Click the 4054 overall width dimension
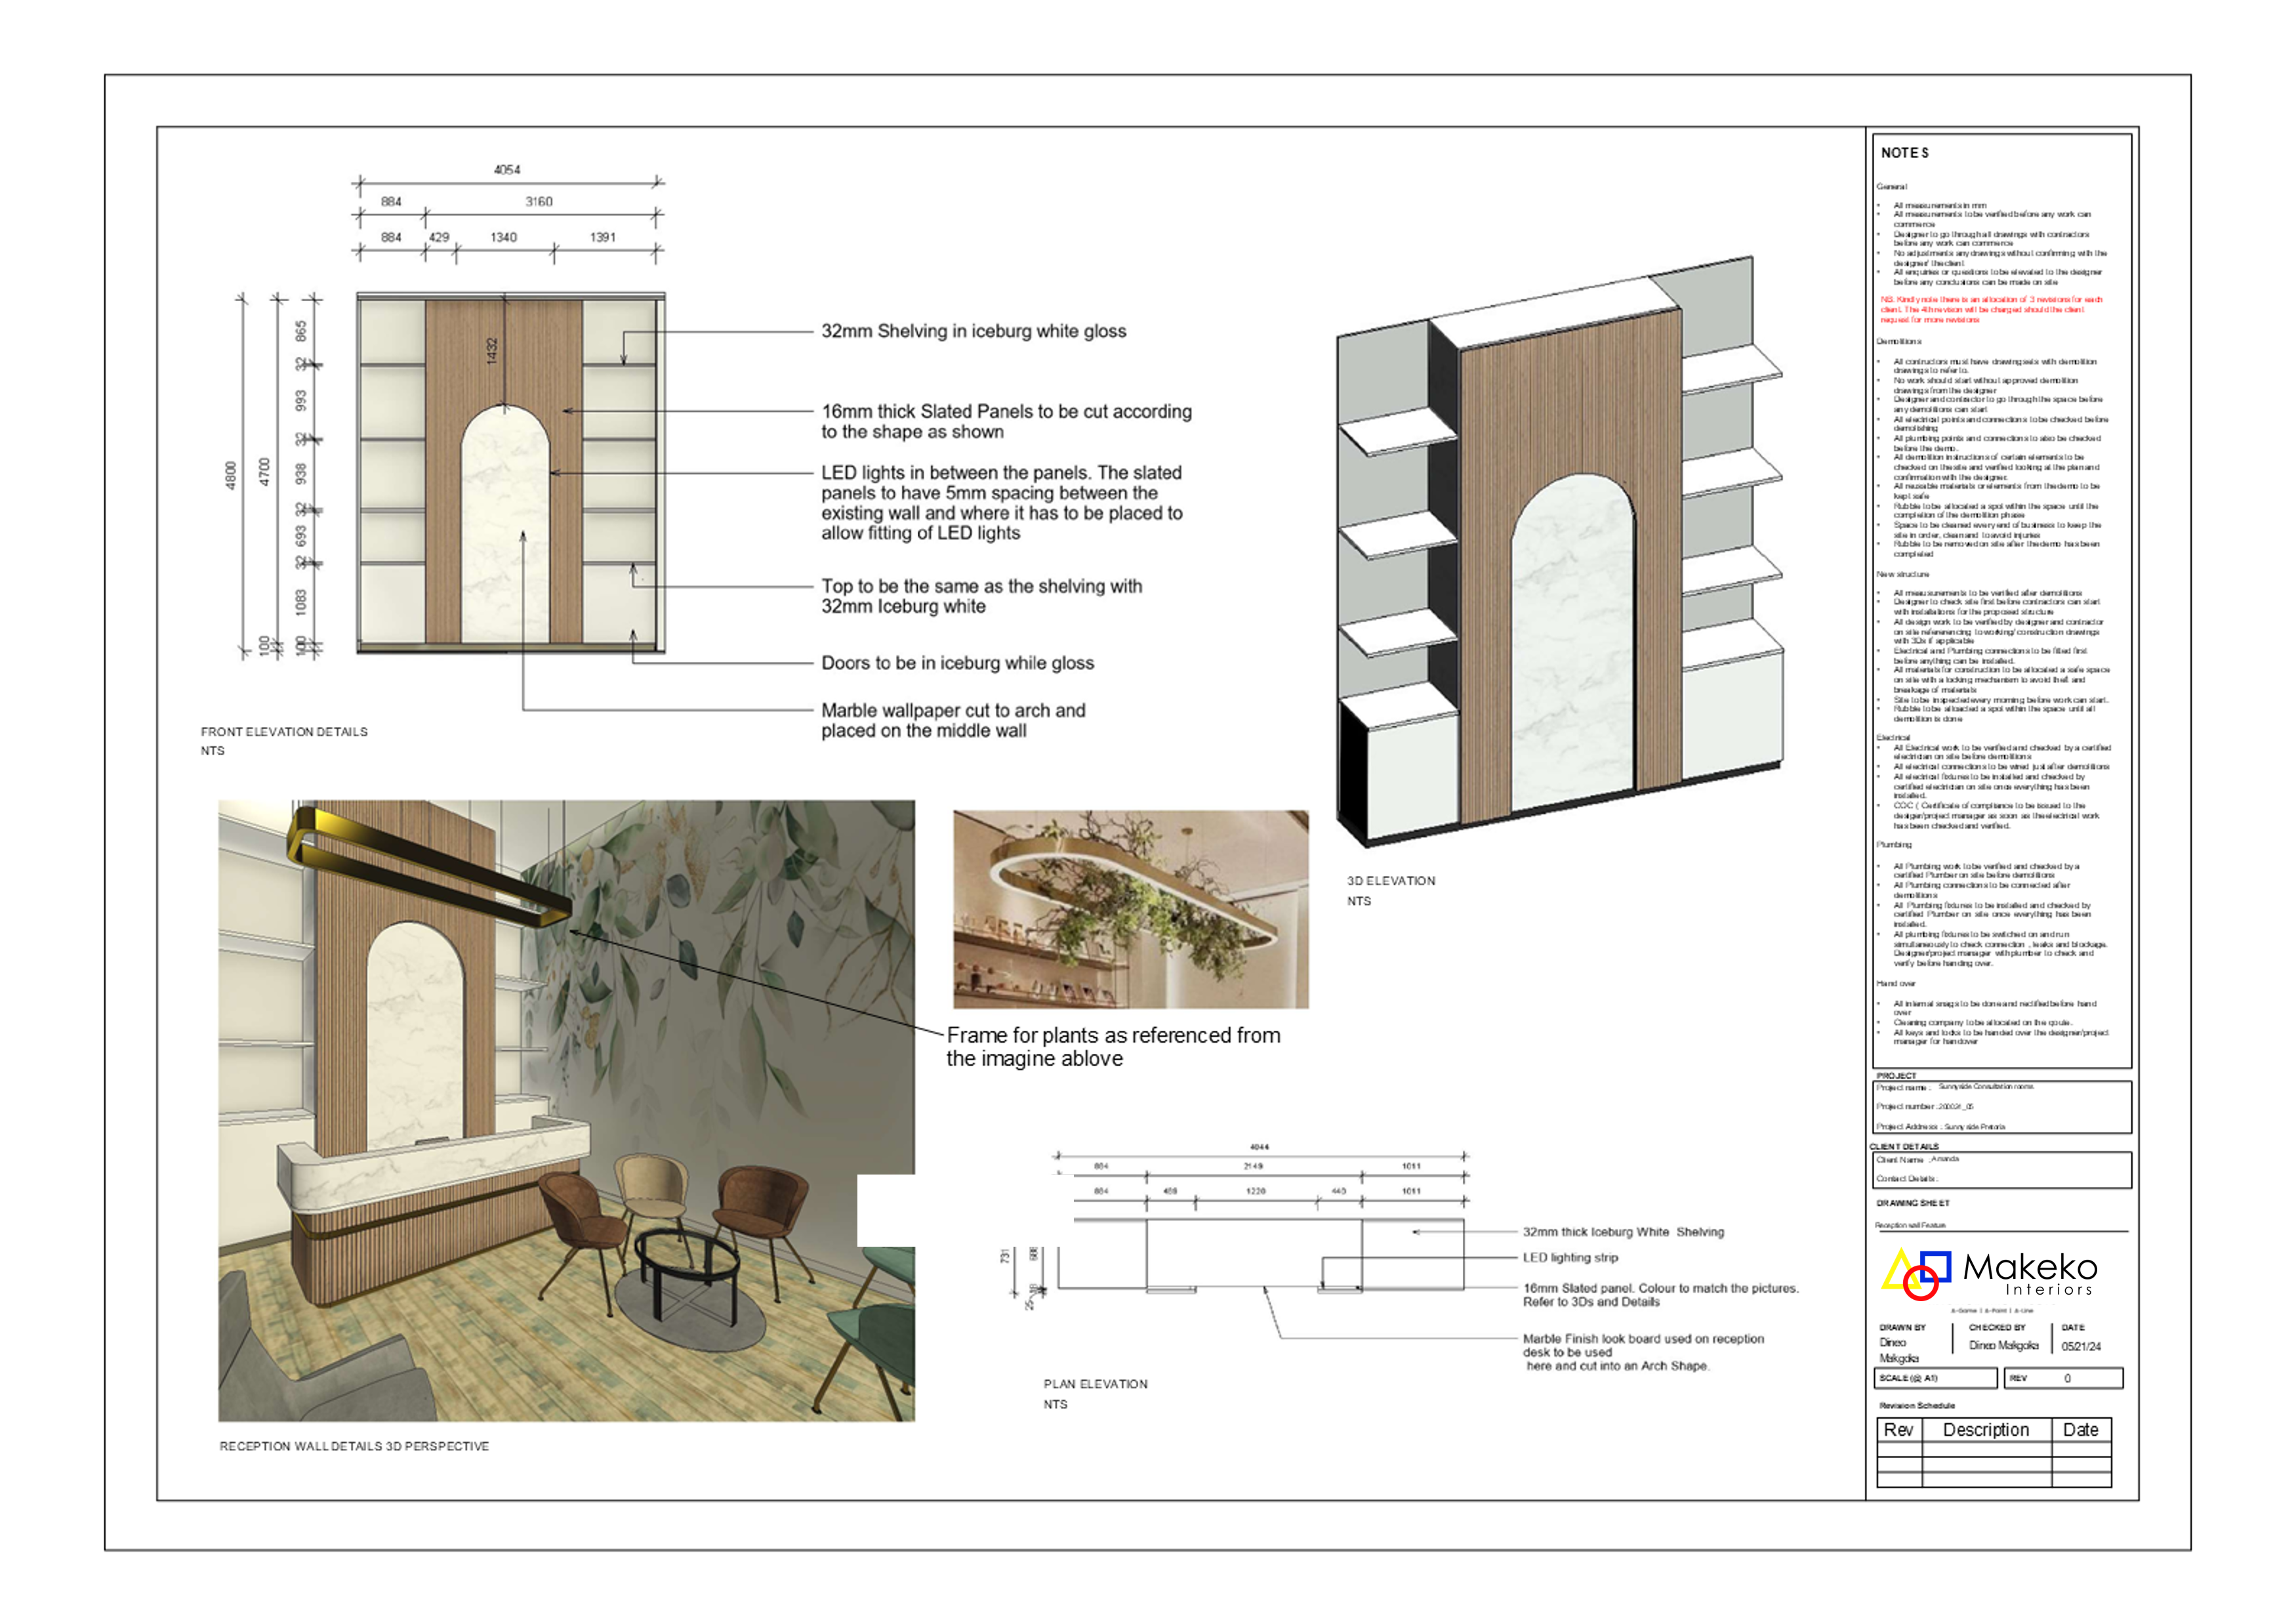This screenshot has height=1624, width=2296. point(507,170)
